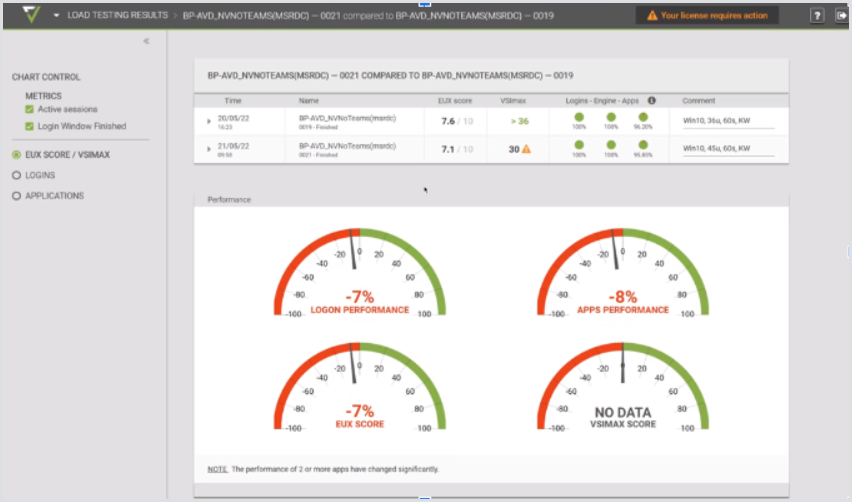Screen dimensions: 852x502
Task: Uncheck the Active sessions checkbox
Action: 29,109
